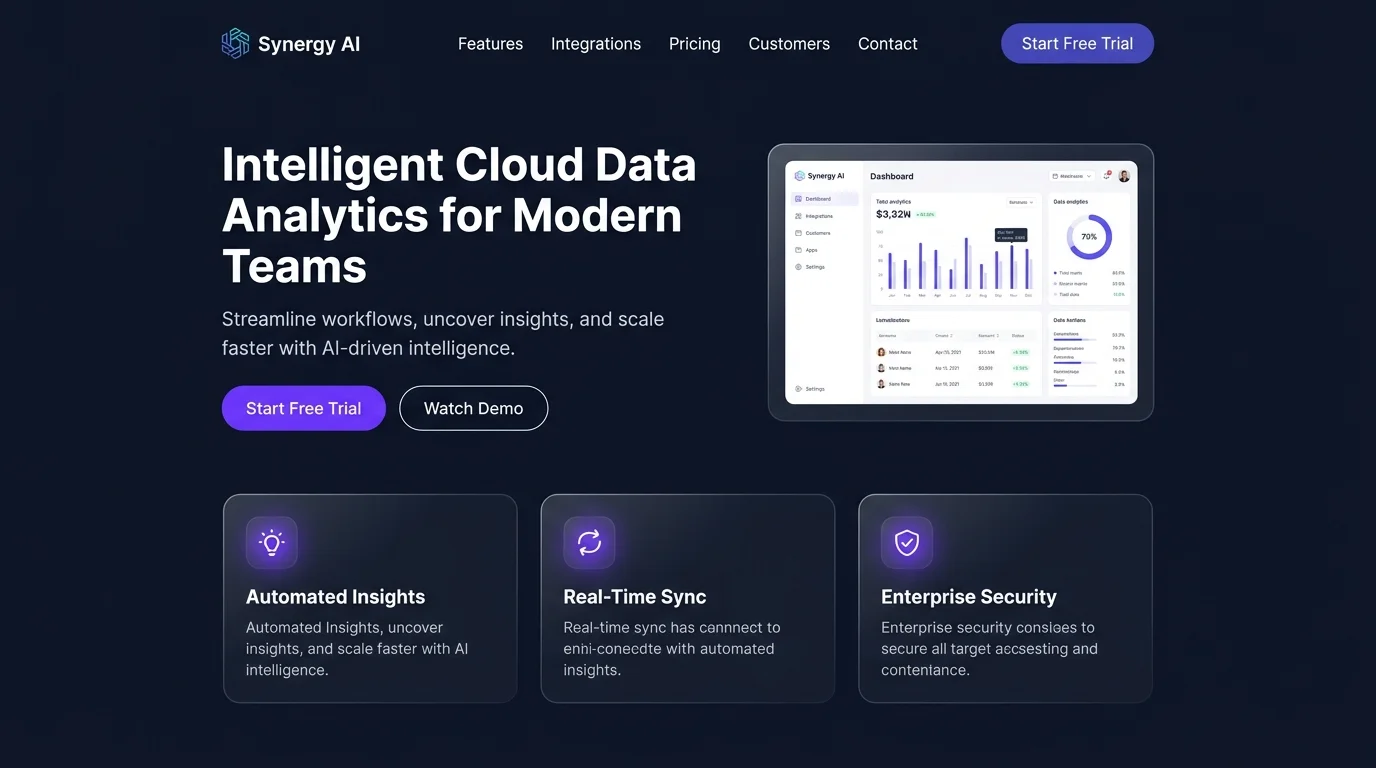Click the Apps icon in preview sidebar
1376x768 pixels.
pos(798,250)
